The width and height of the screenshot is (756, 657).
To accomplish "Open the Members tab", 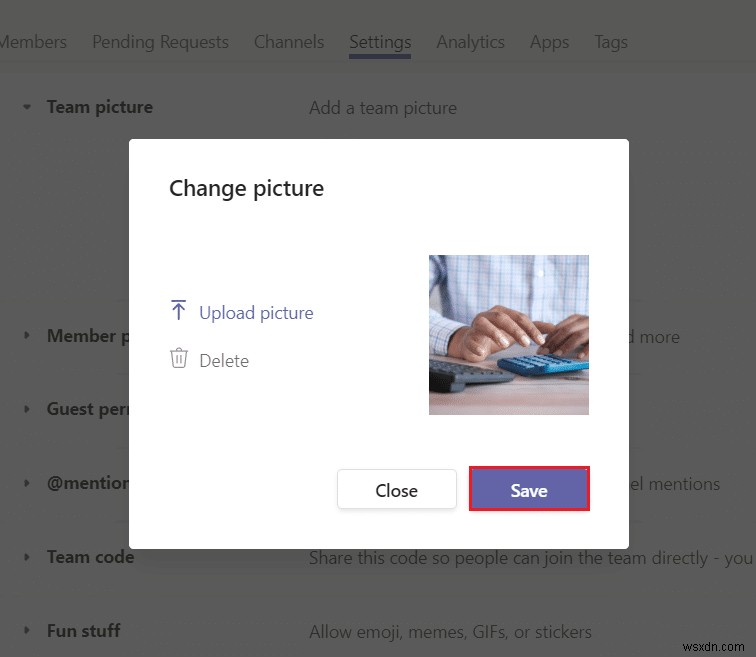I will [34, 42].
